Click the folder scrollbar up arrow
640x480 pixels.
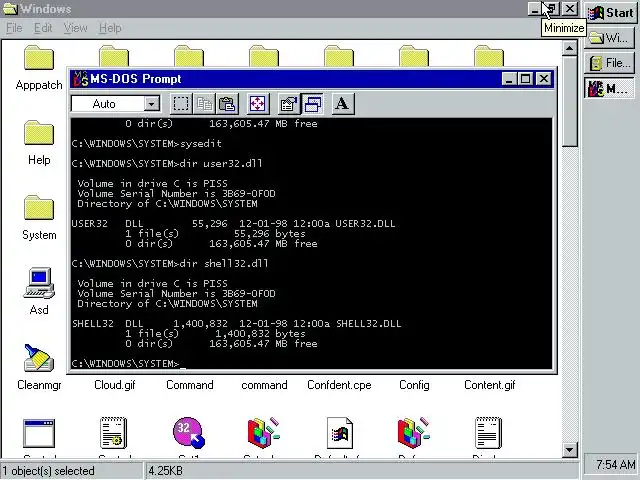(x=569, y=49)
